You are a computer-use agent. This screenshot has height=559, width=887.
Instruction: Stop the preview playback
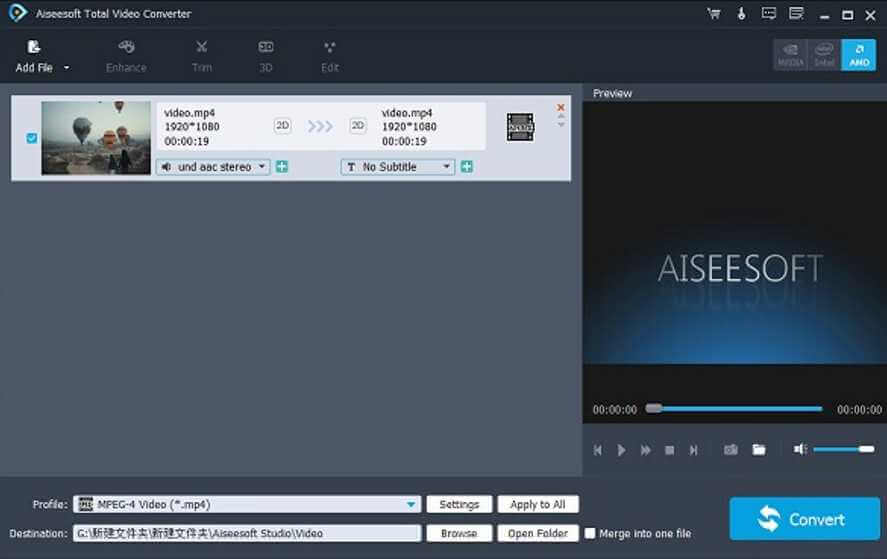670,450
